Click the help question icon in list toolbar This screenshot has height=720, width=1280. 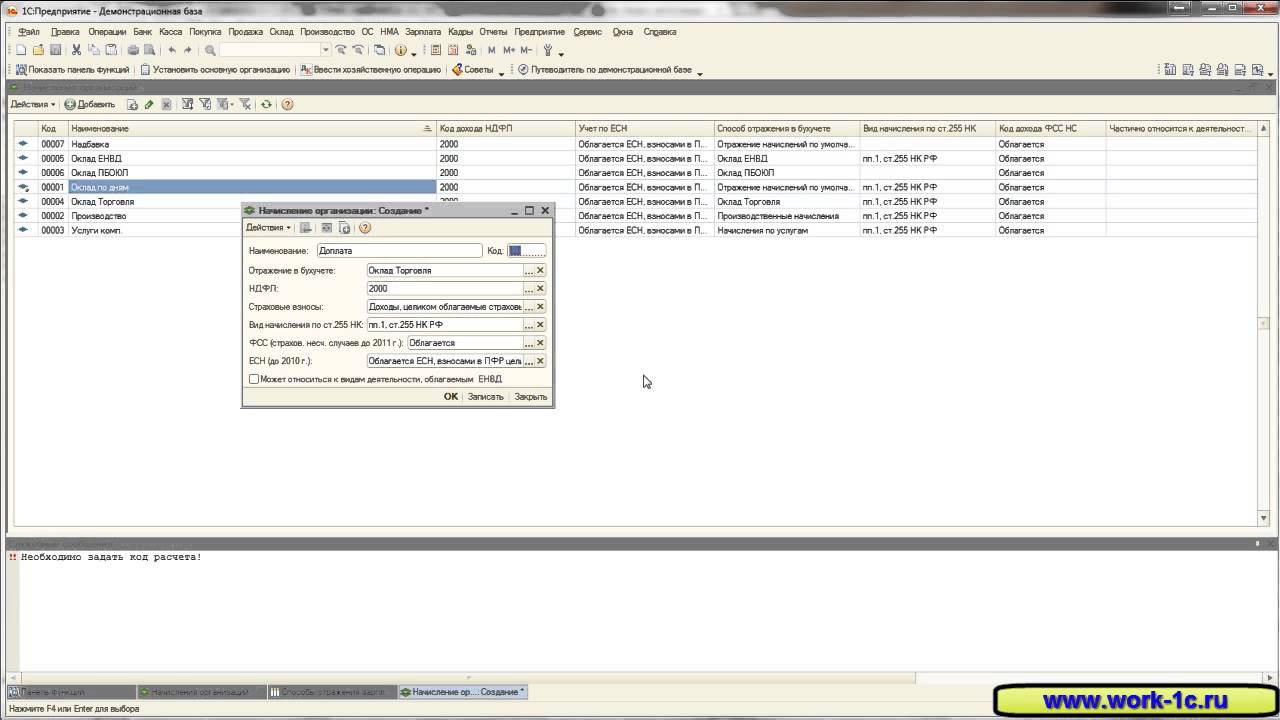click(x=287, y=104)
